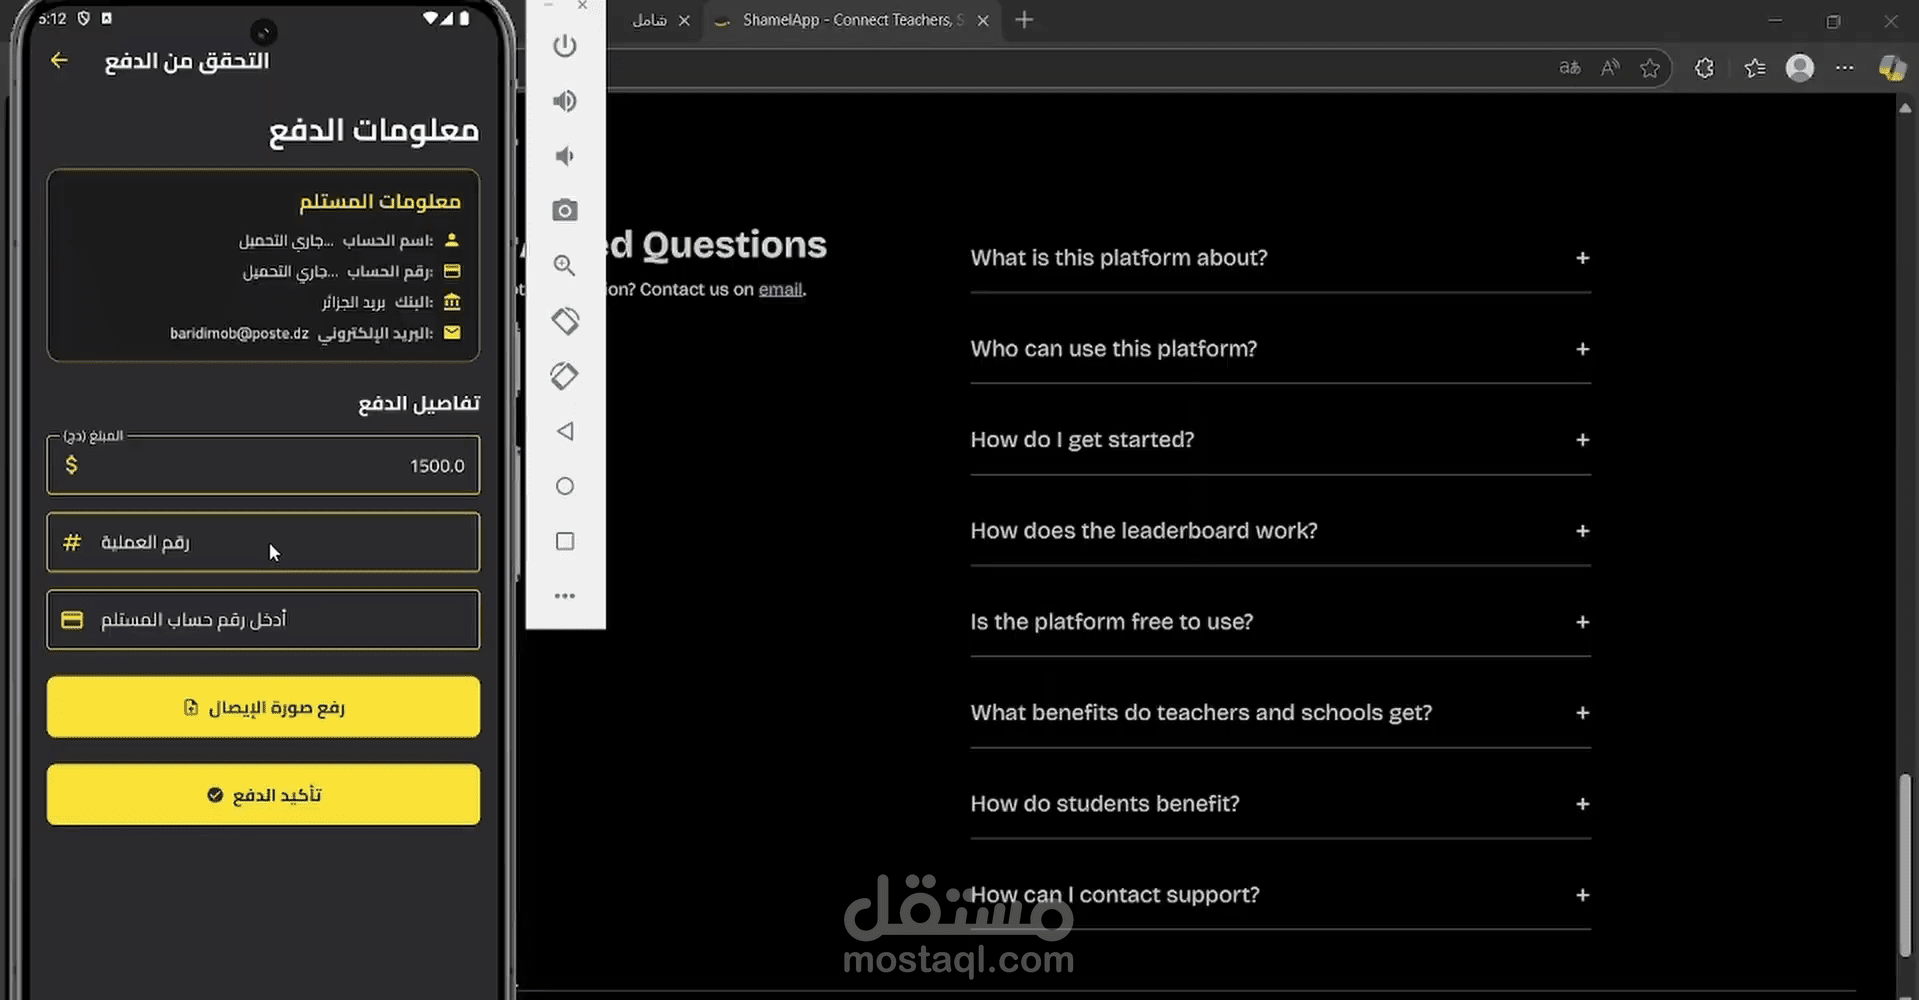Open the emulator more options ellipsis
Viewport: 1919px width, 1000px height.
(x=565, y=596)
